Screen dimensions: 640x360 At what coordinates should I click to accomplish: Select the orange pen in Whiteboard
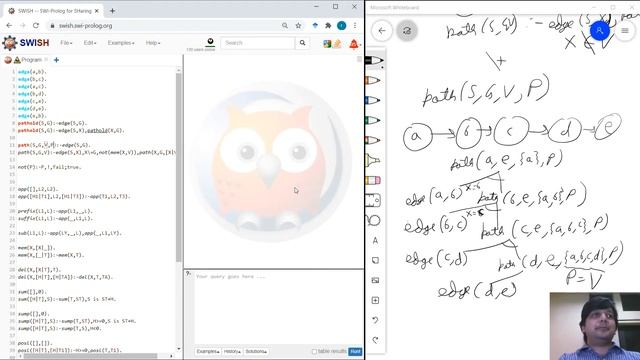(373, 80)
